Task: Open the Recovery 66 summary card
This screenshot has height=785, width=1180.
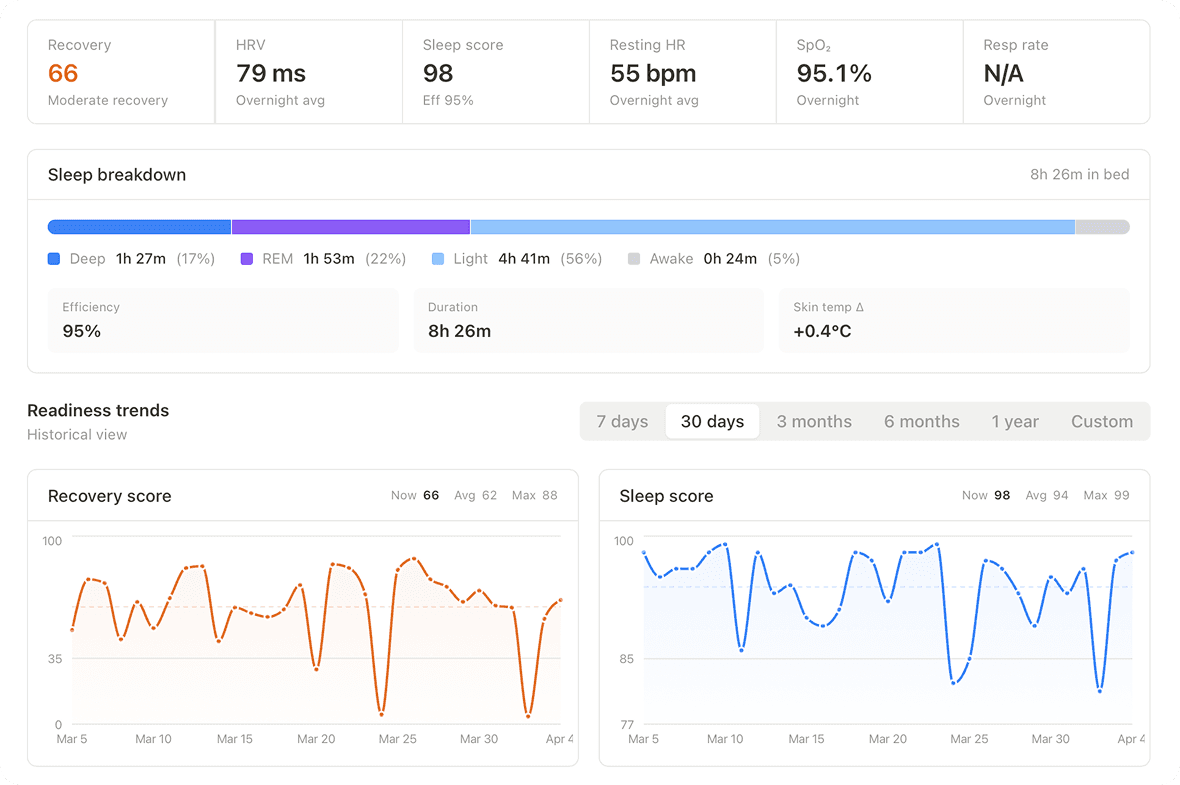Action: pyautogui.click(x=121, y=72)
